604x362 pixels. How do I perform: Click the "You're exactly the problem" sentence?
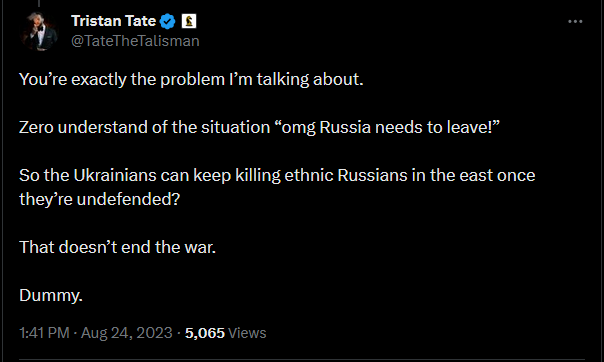tap(191, 79)
